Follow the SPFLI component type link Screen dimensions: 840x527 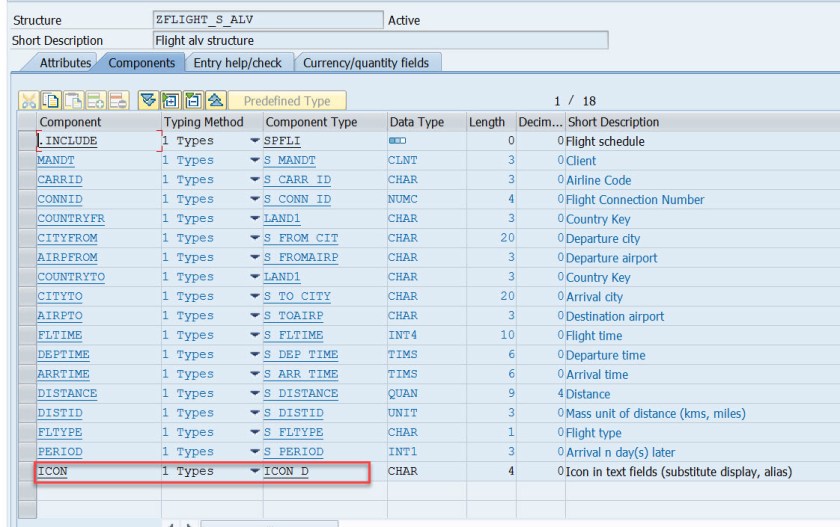(x=282, y=141)
